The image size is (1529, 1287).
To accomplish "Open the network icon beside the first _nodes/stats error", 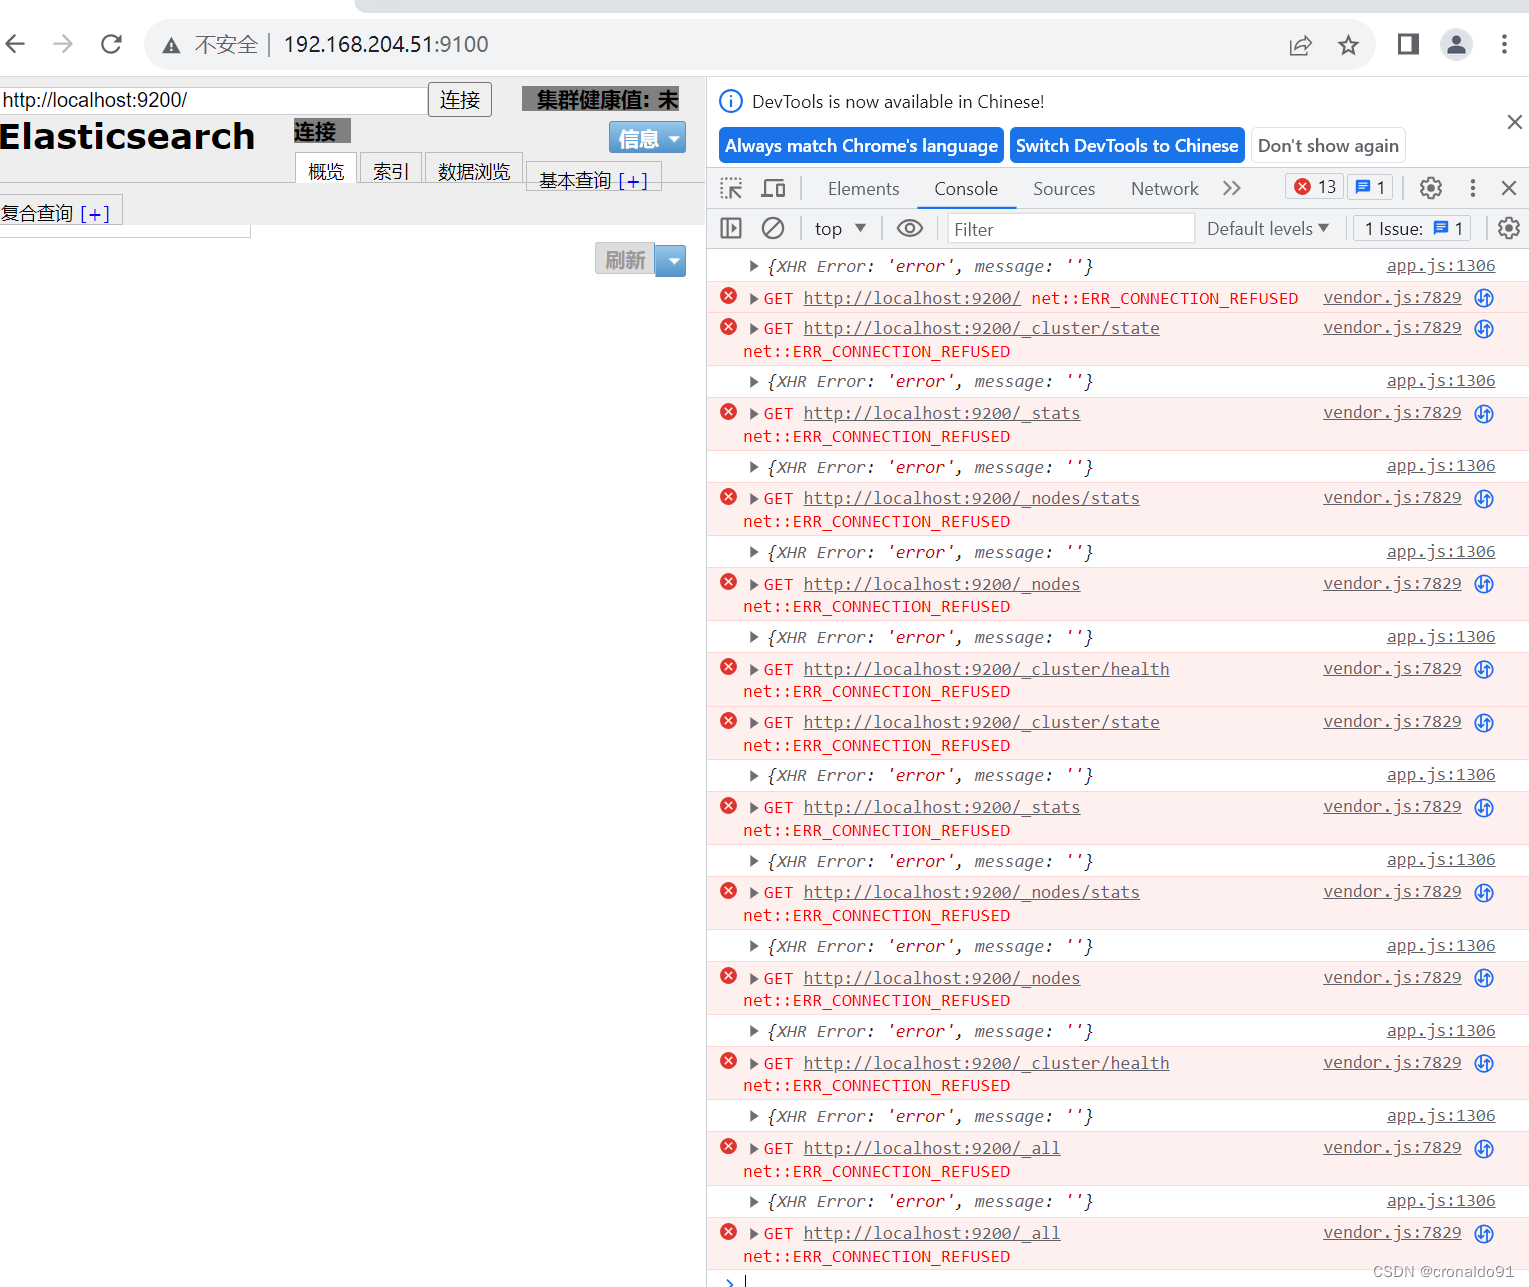I will point(1484,498).
